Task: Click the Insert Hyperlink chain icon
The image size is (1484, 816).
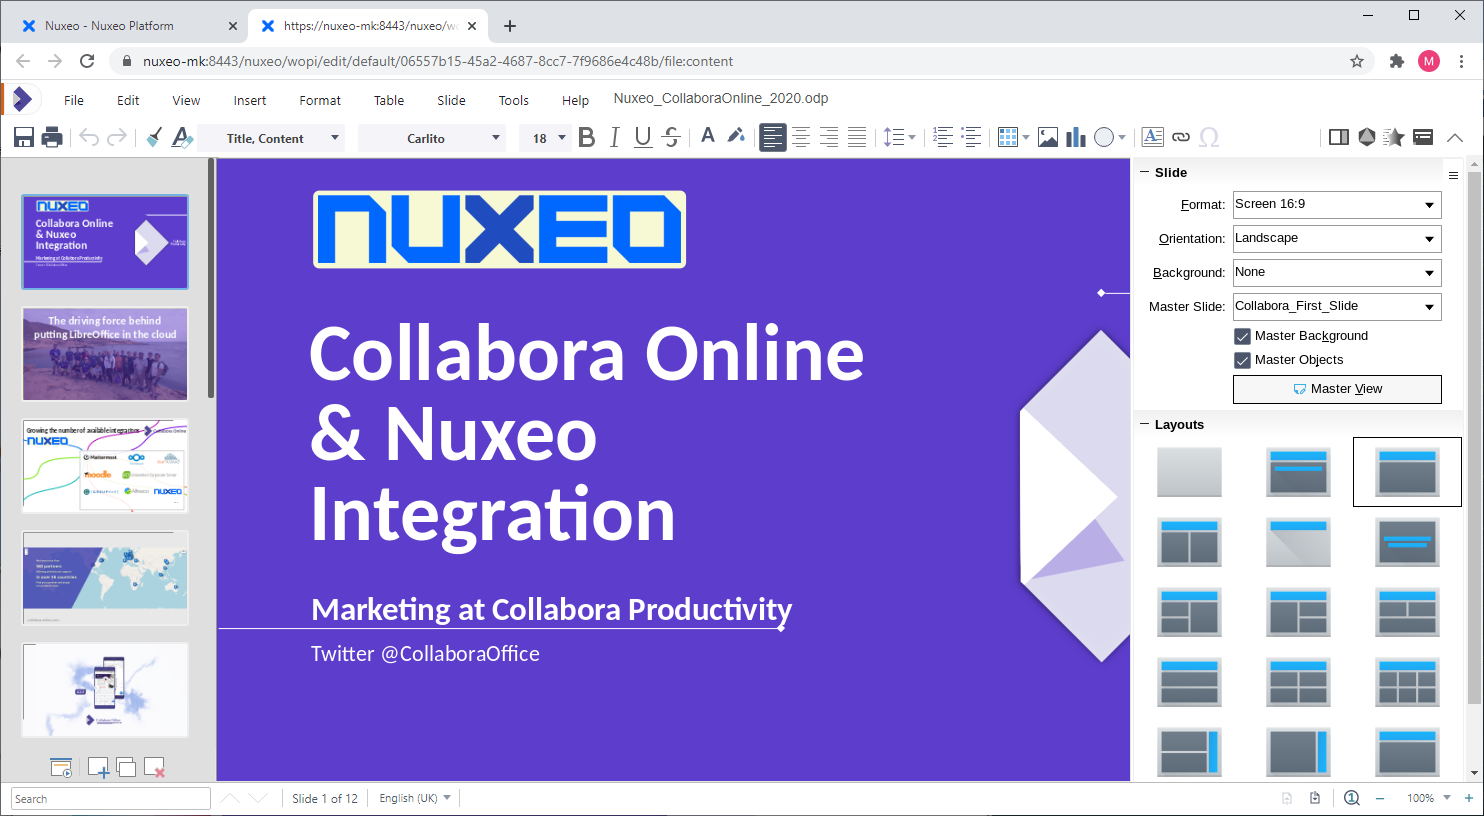Action: [x=1181, y=137]
